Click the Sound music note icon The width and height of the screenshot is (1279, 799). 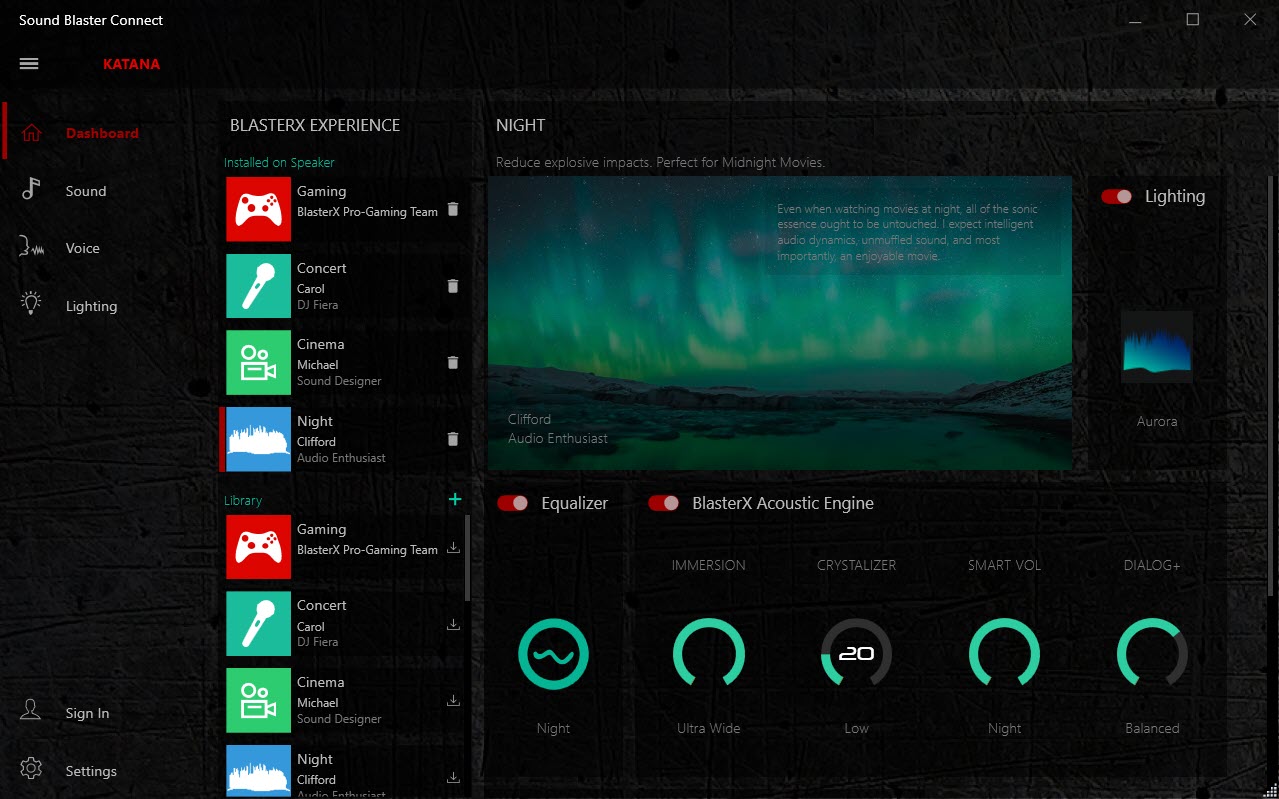tap(31, 190)
